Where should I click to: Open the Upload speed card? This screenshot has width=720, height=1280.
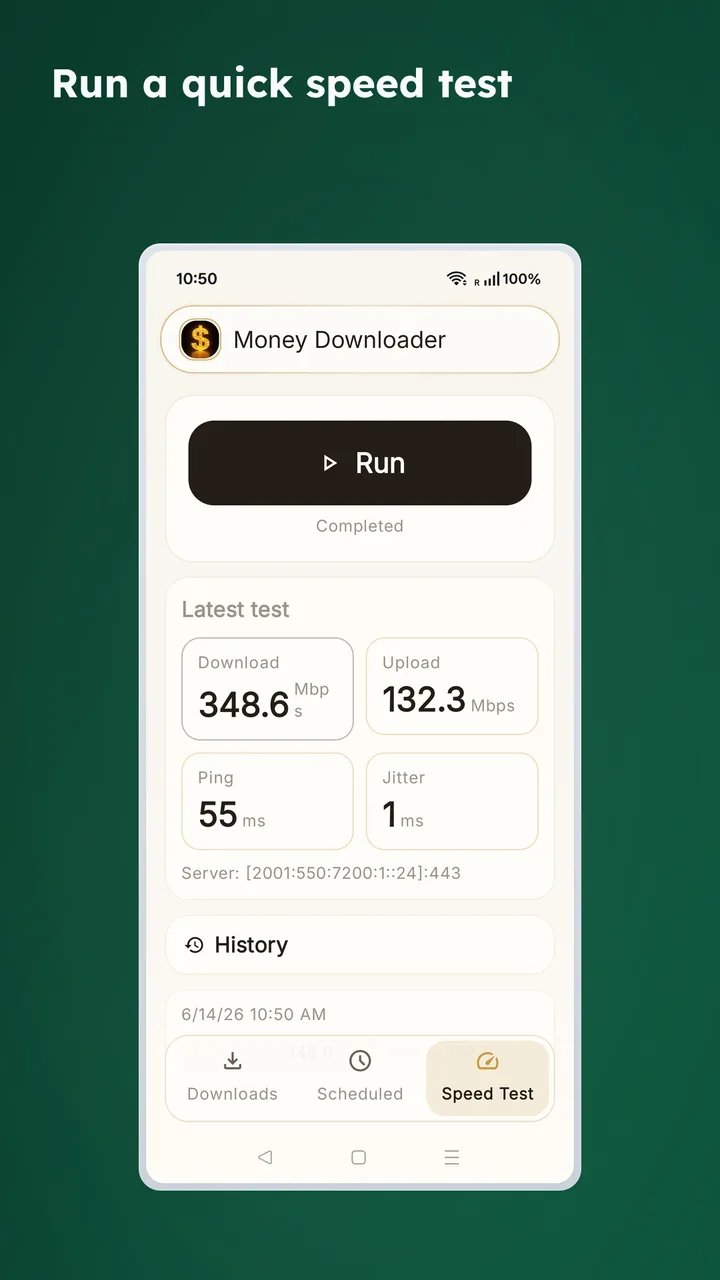point(452,686)
